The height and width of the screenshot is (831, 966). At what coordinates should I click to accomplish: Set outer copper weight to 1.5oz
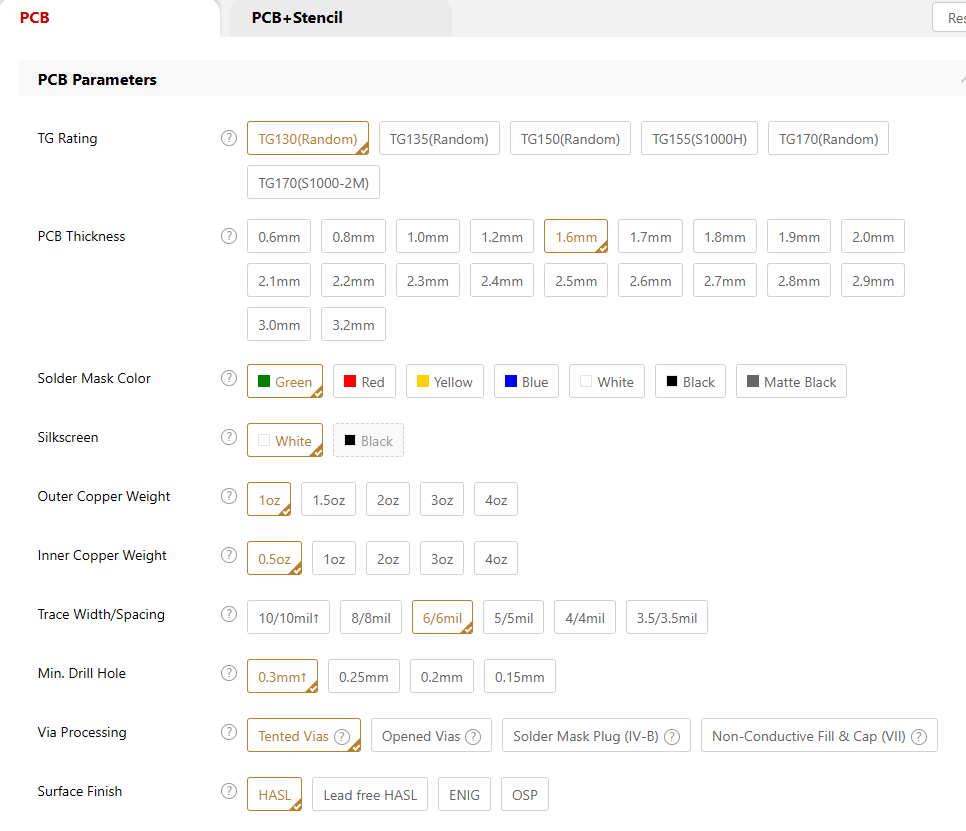point(328,499)
